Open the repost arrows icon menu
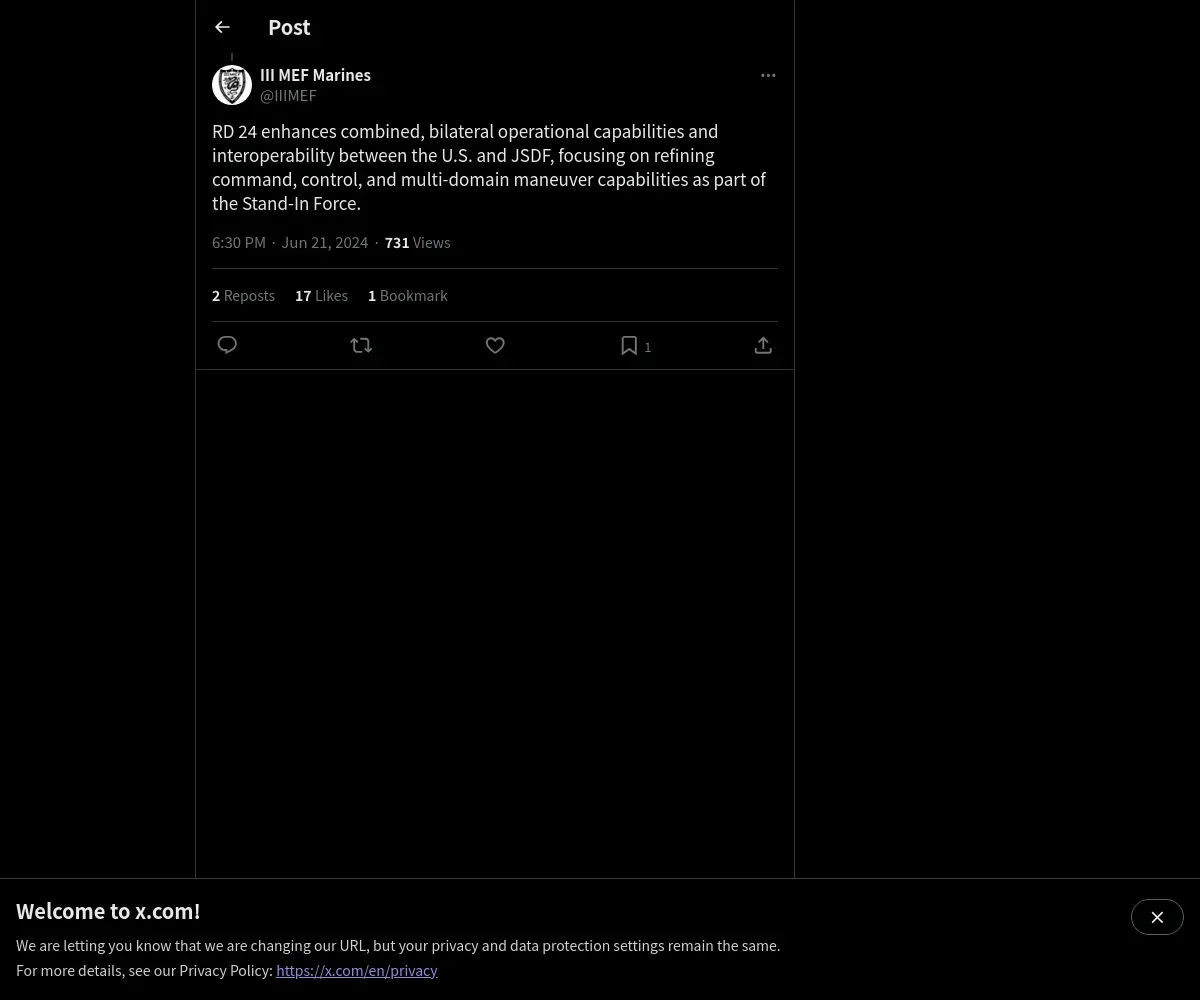 pyautogui.click(x=361, y=345)
